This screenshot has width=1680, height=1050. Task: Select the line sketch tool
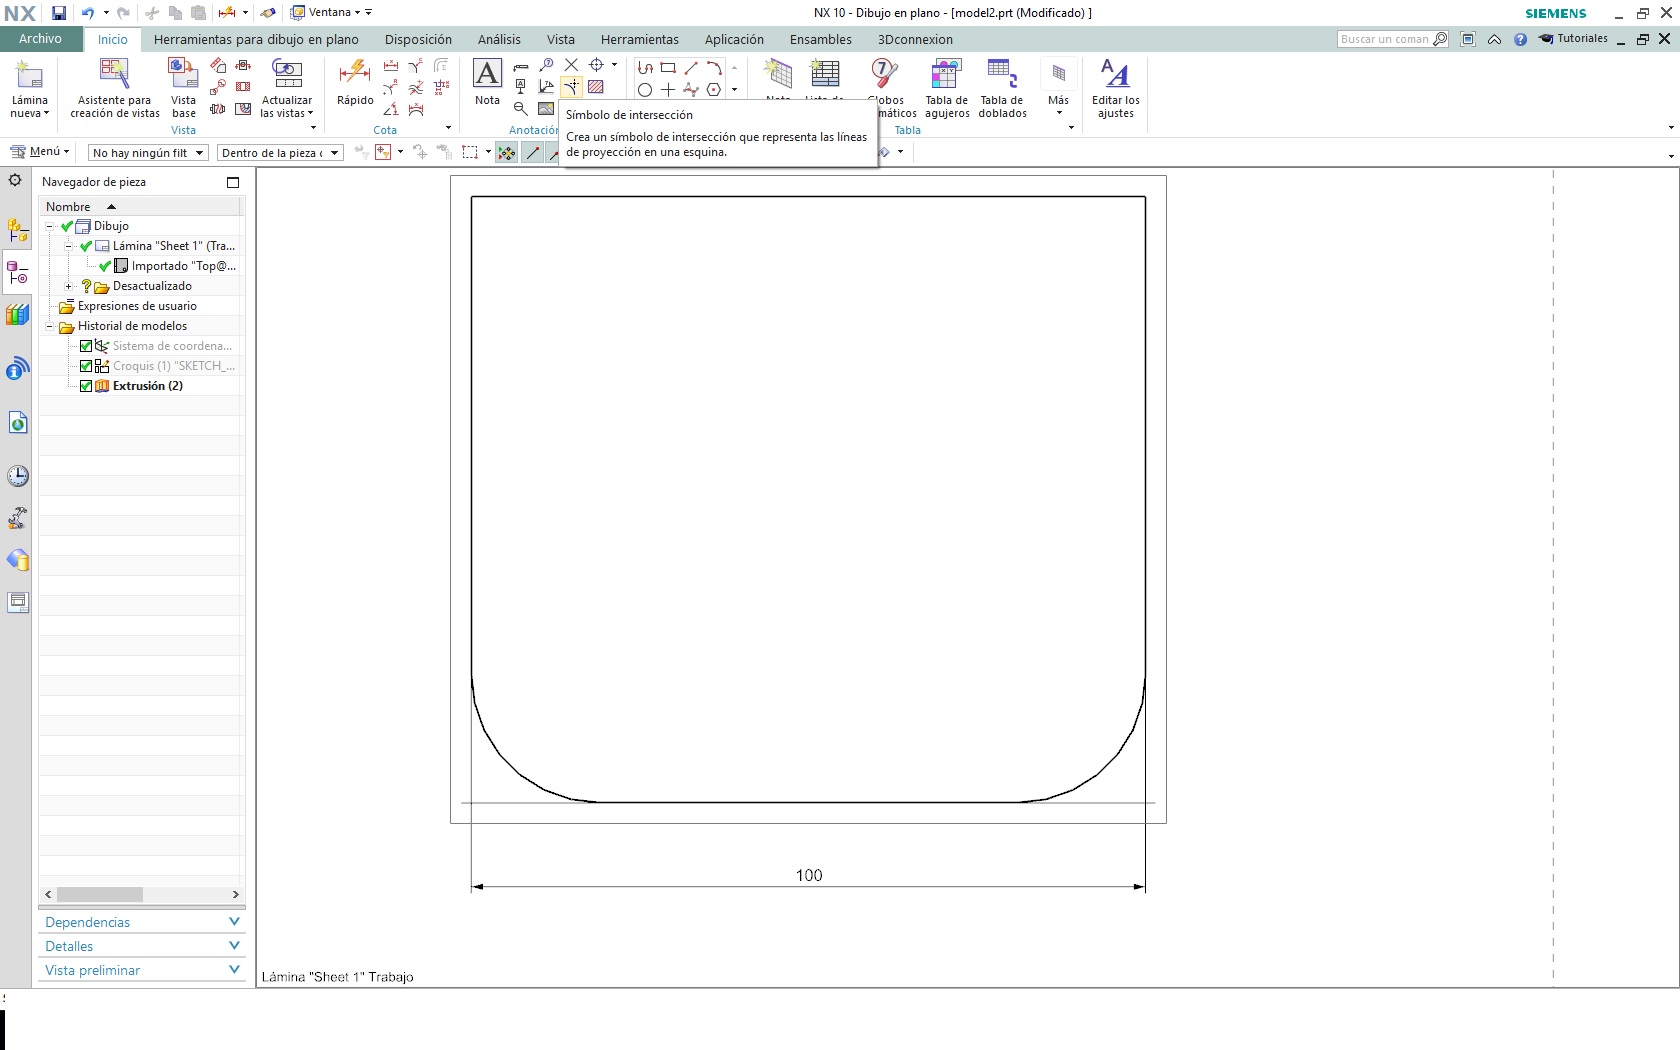(691, 67)
